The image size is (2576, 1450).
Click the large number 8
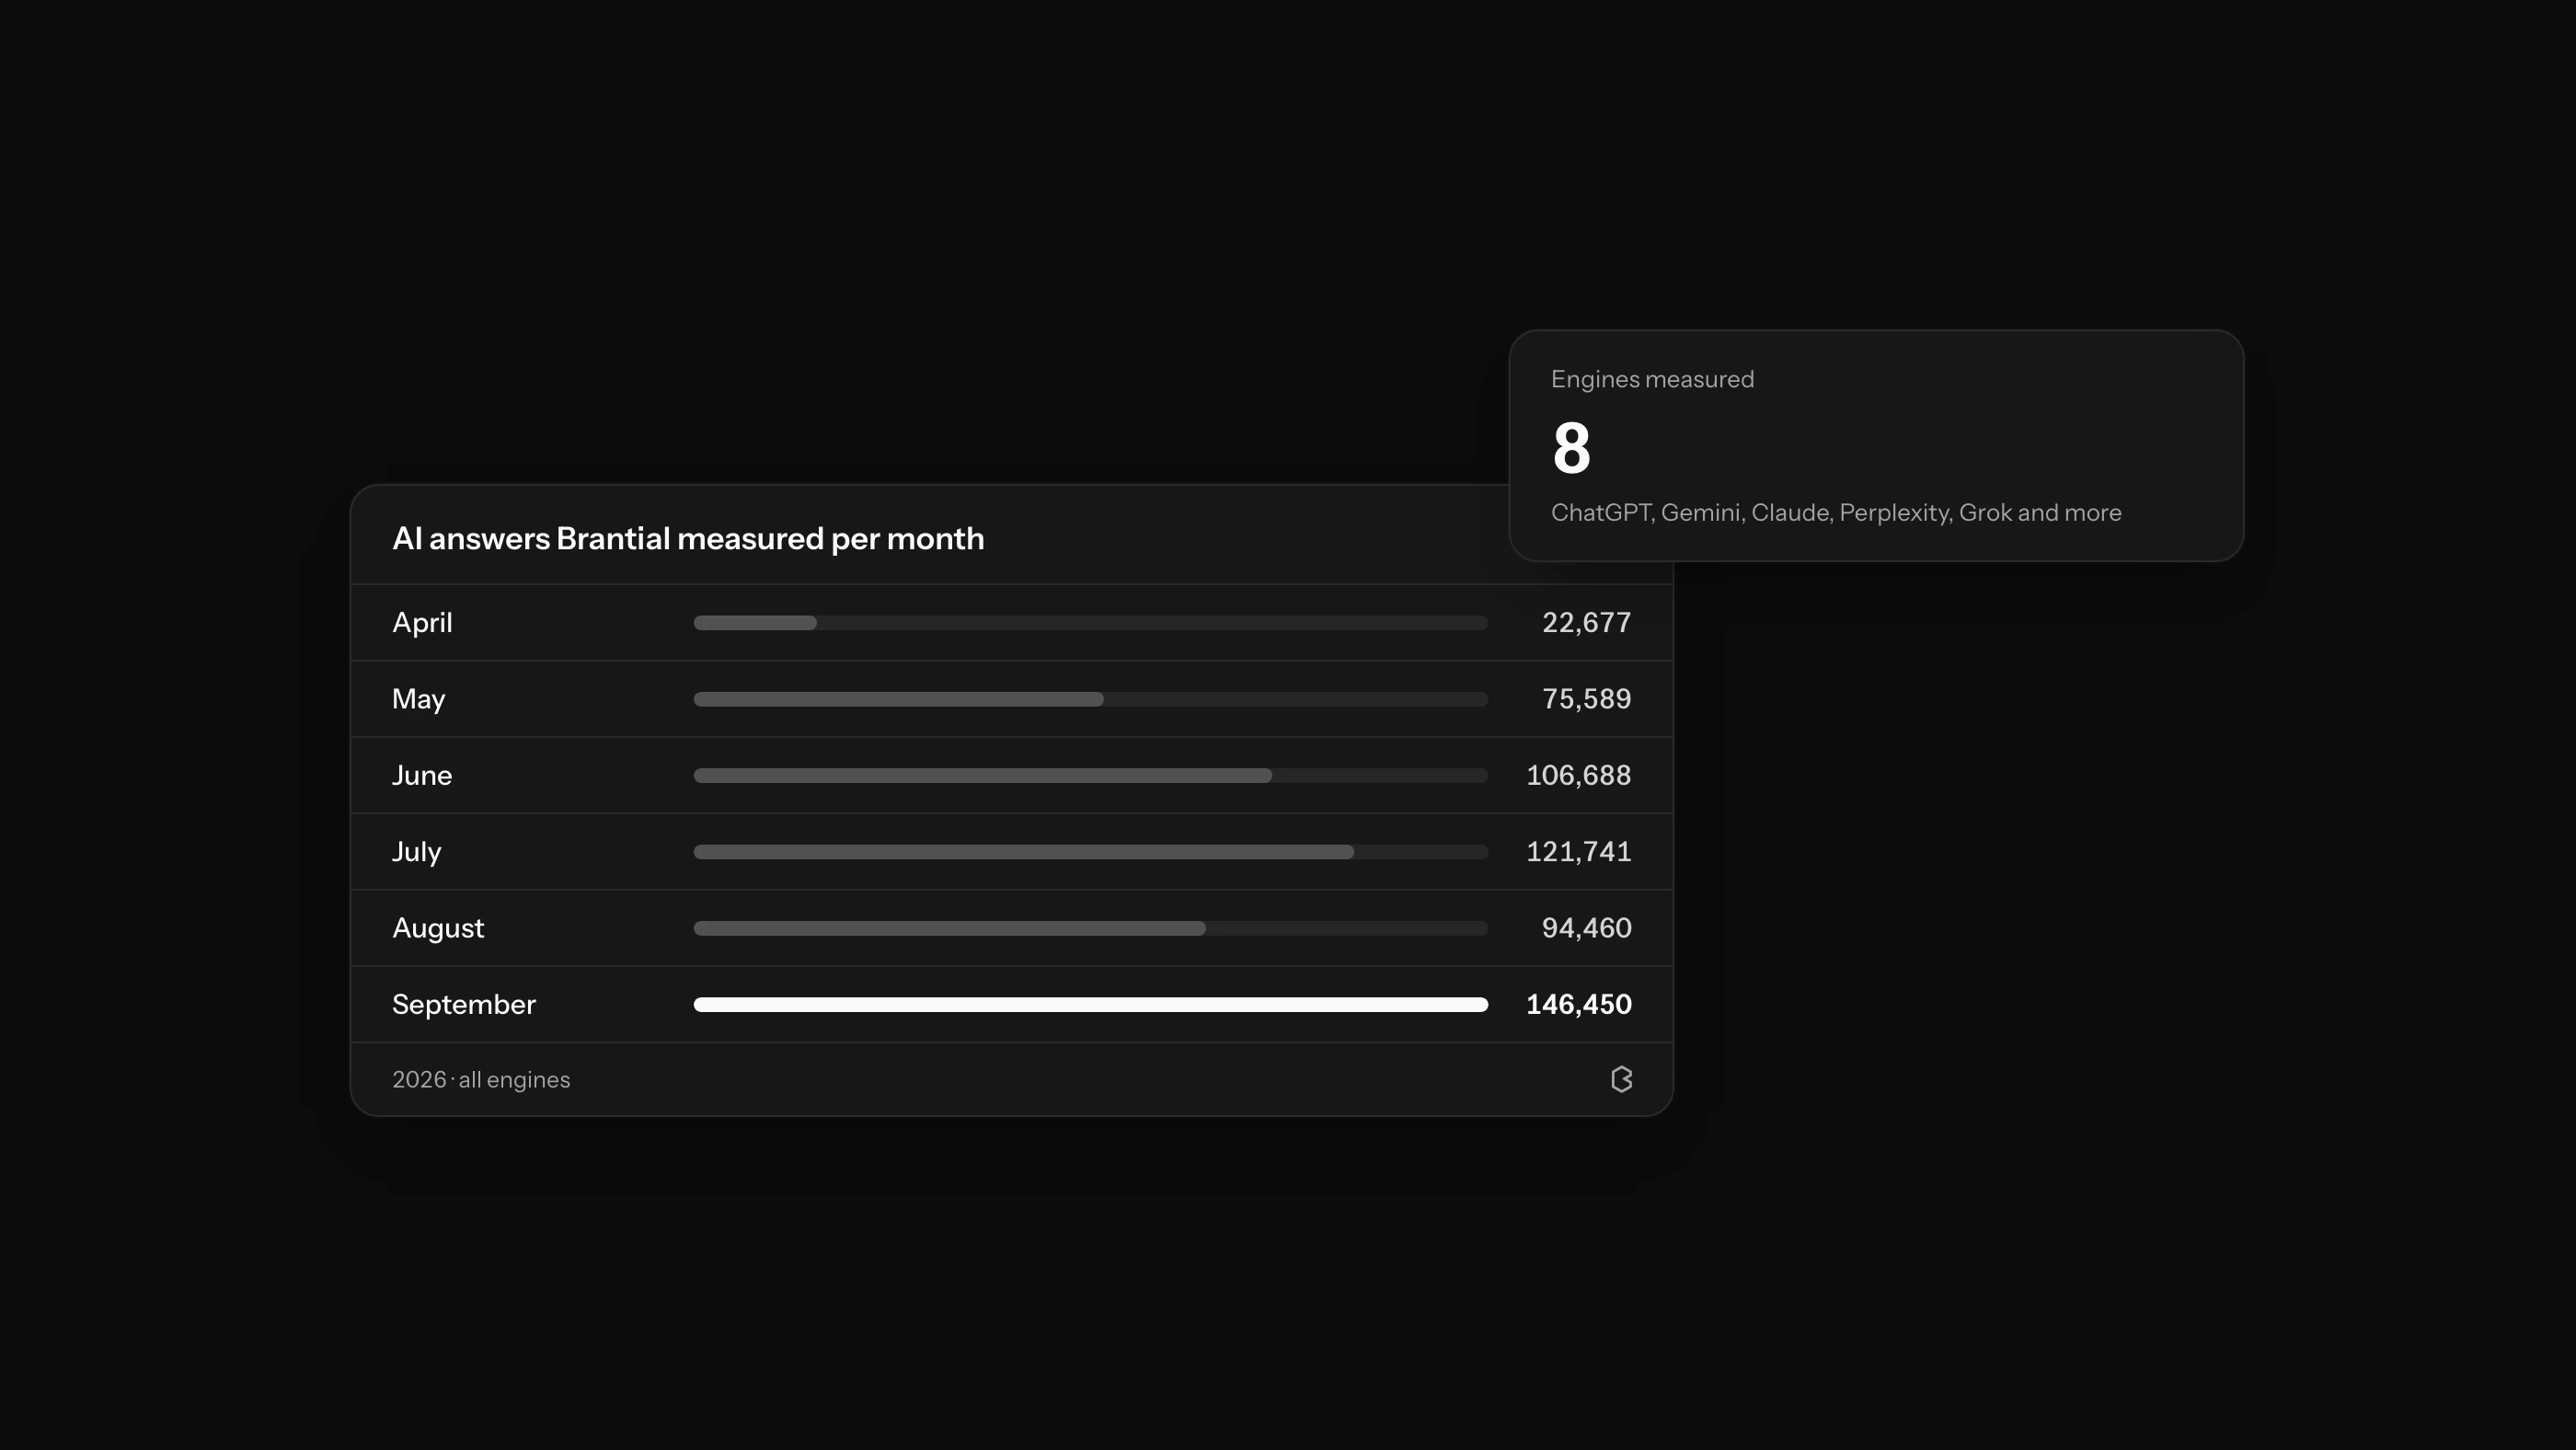(x=1571, y=448)
